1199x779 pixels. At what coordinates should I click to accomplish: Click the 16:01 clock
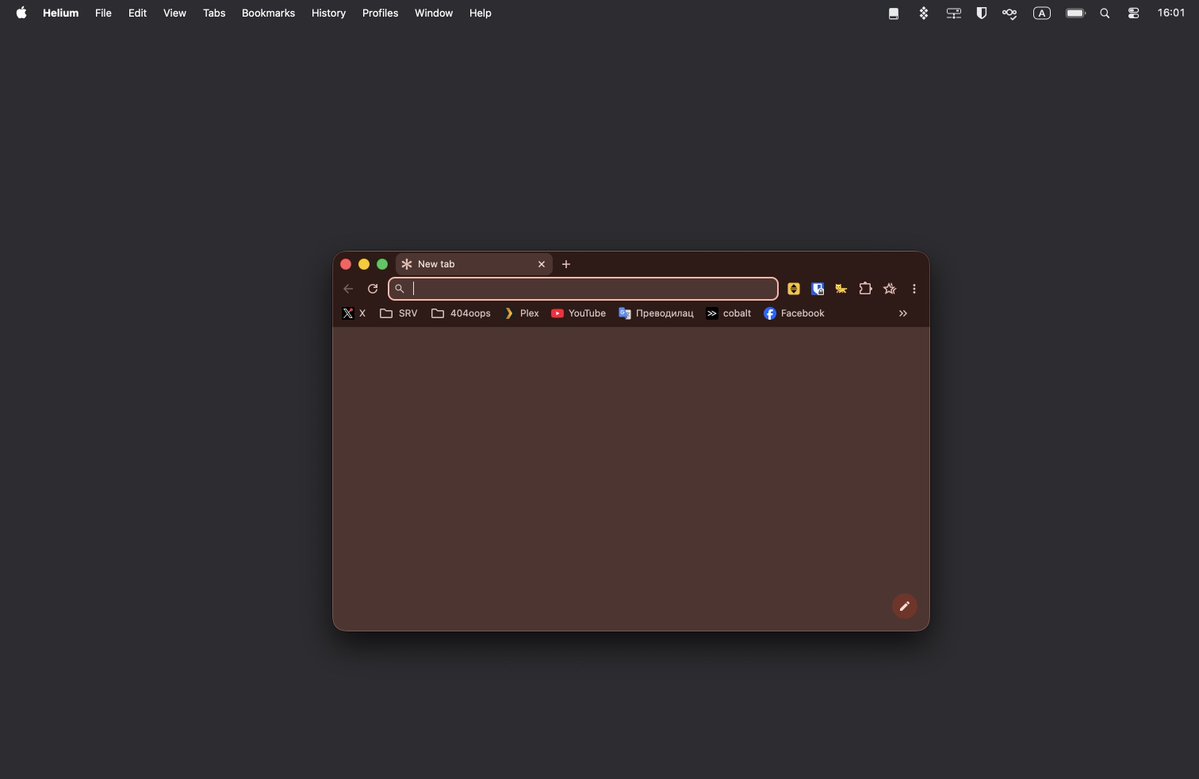(1171, 13)
